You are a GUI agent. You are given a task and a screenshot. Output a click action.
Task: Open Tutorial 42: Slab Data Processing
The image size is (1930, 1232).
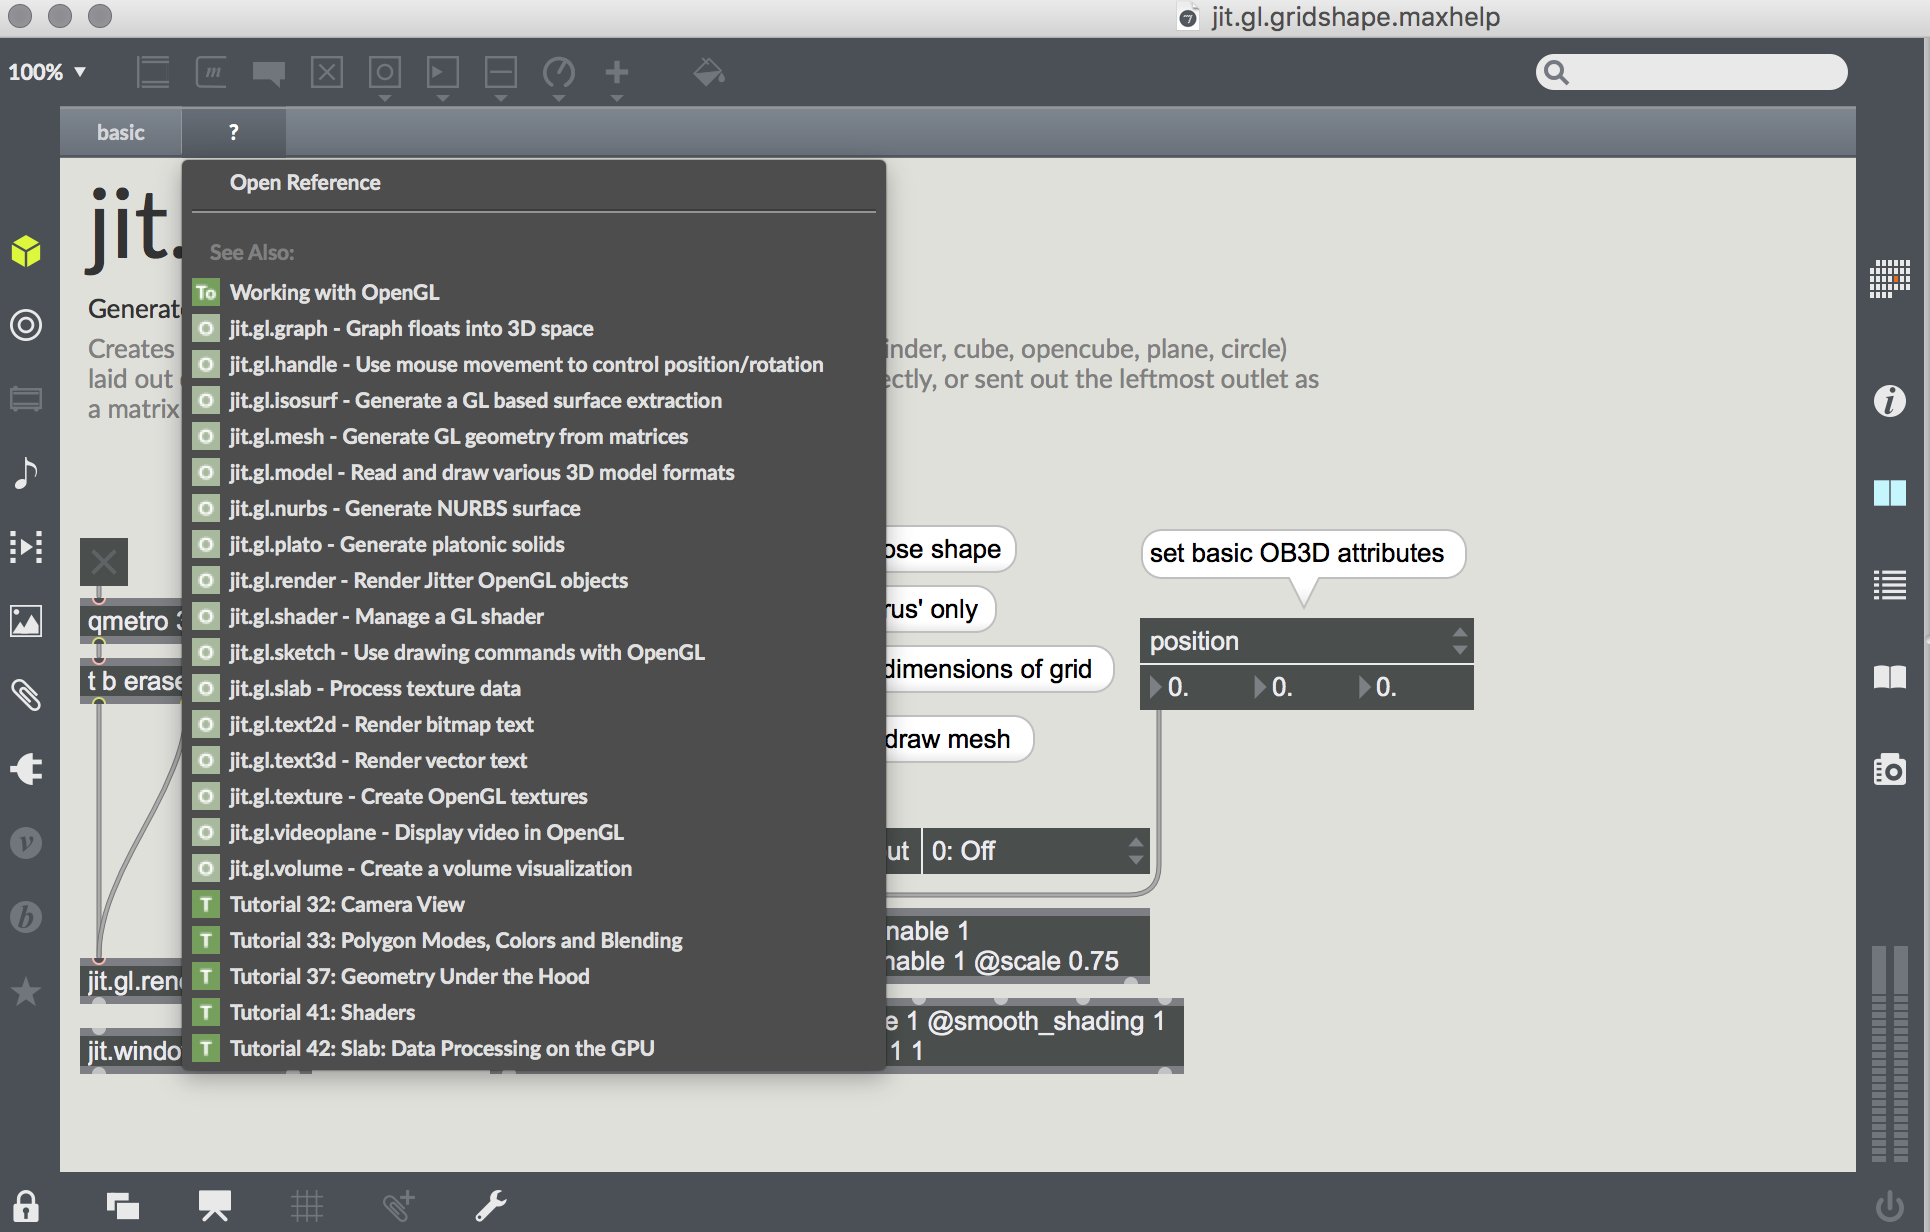click(534, 1048)
